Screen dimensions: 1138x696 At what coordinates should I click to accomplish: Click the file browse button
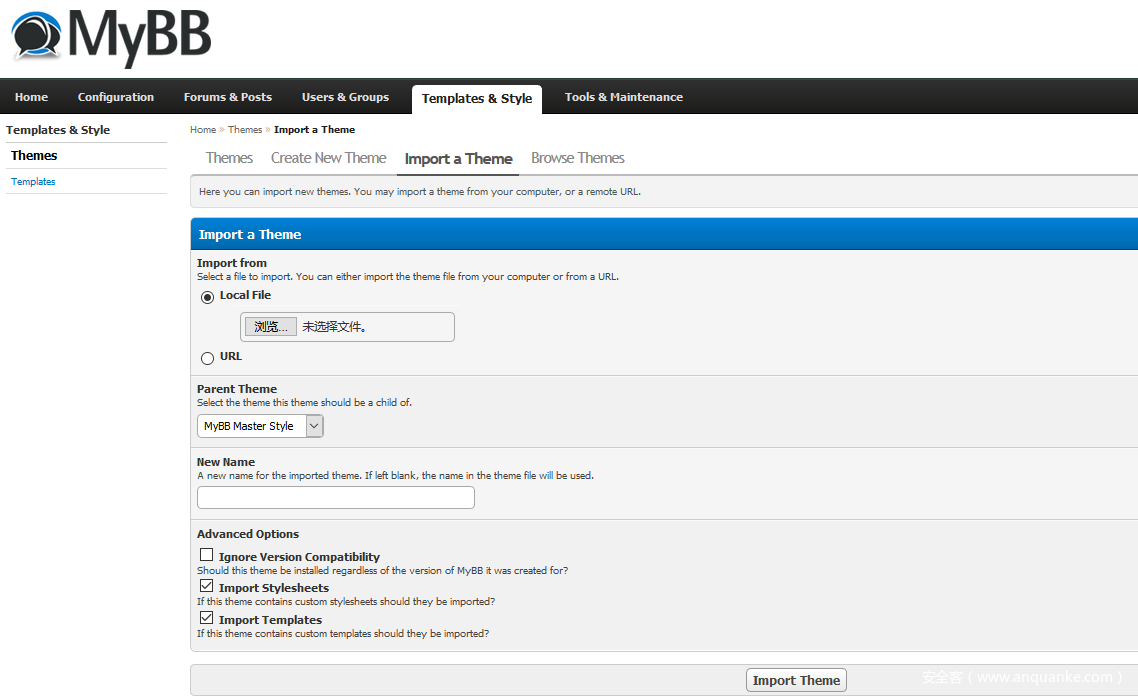pos(270,327)
